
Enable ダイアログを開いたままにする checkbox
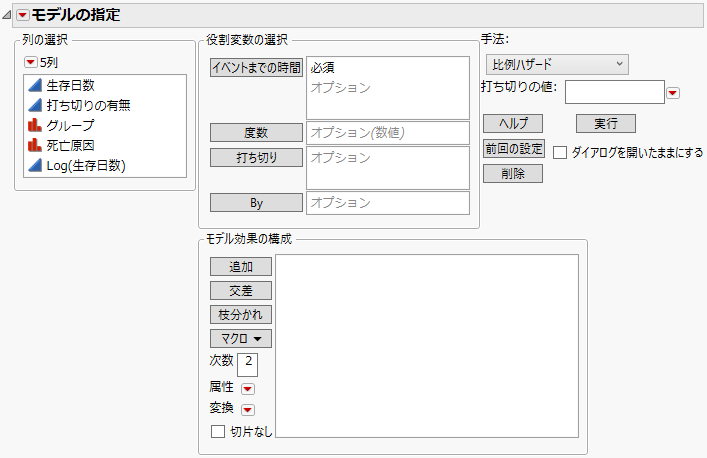(x=560, y=153)
